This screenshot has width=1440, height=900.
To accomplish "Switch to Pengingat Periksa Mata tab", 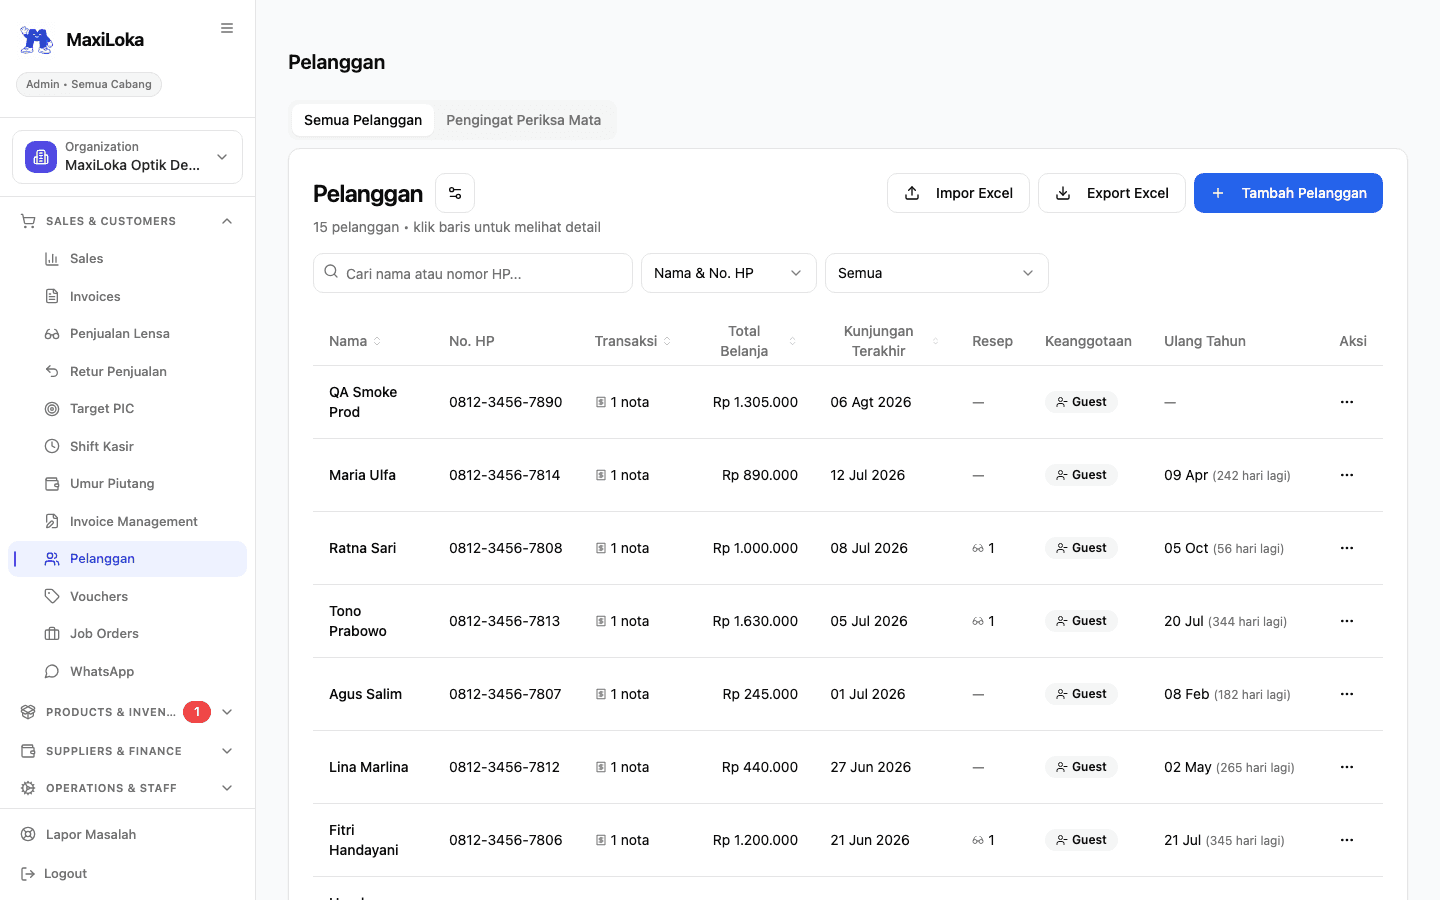I will [524, 120].
